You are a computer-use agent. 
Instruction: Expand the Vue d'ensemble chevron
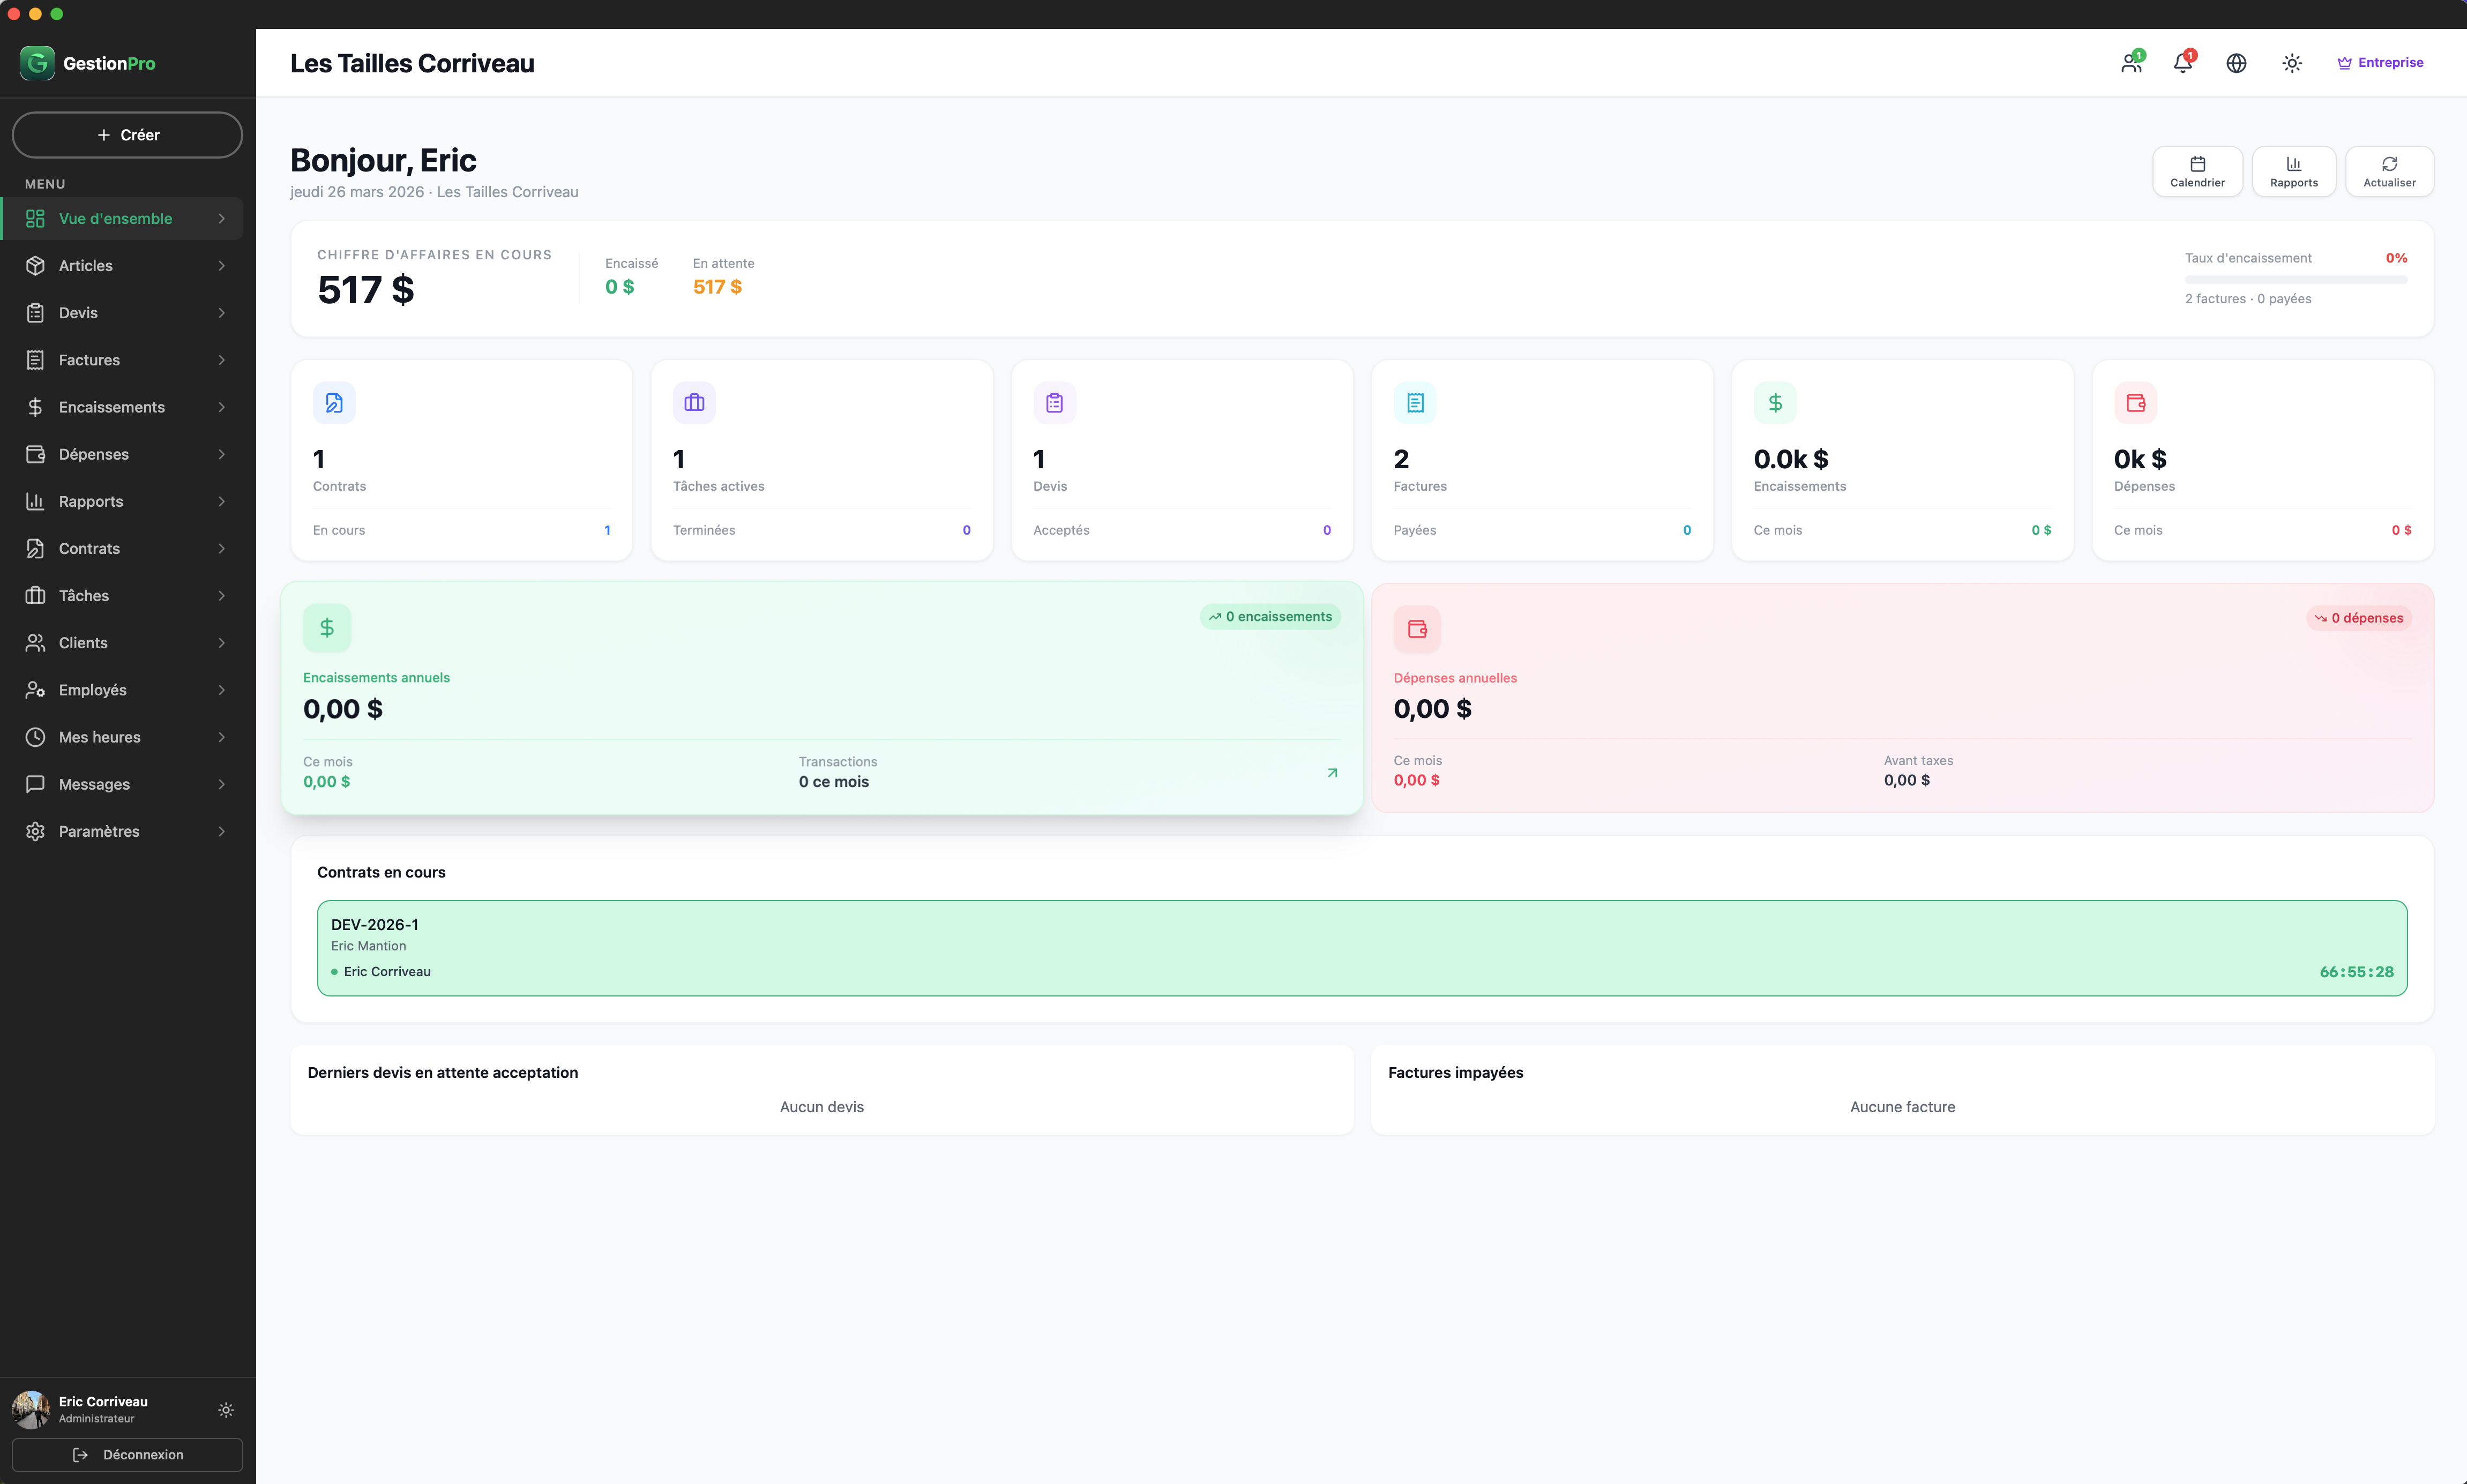(x=221, y=219)
